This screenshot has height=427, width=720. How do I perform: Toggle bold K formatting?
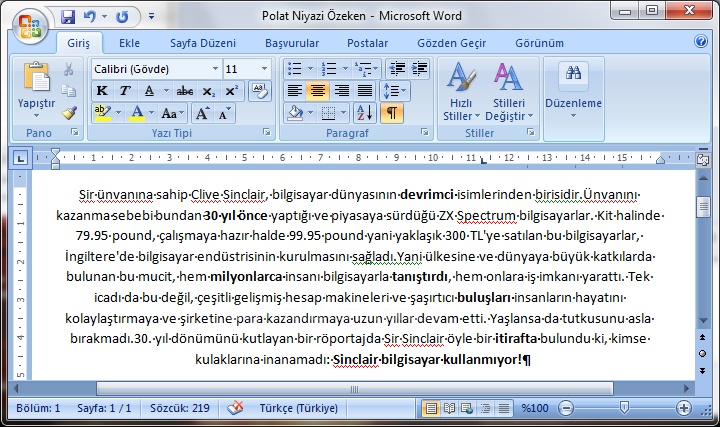pos(102,90)
